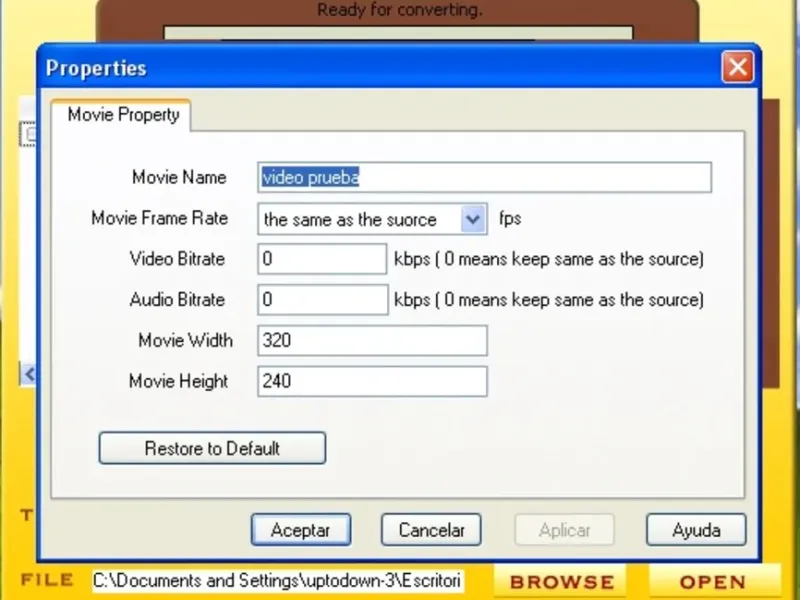Click the Video Bitrate label
800x600 pixels.
click(x=178, y=259)
